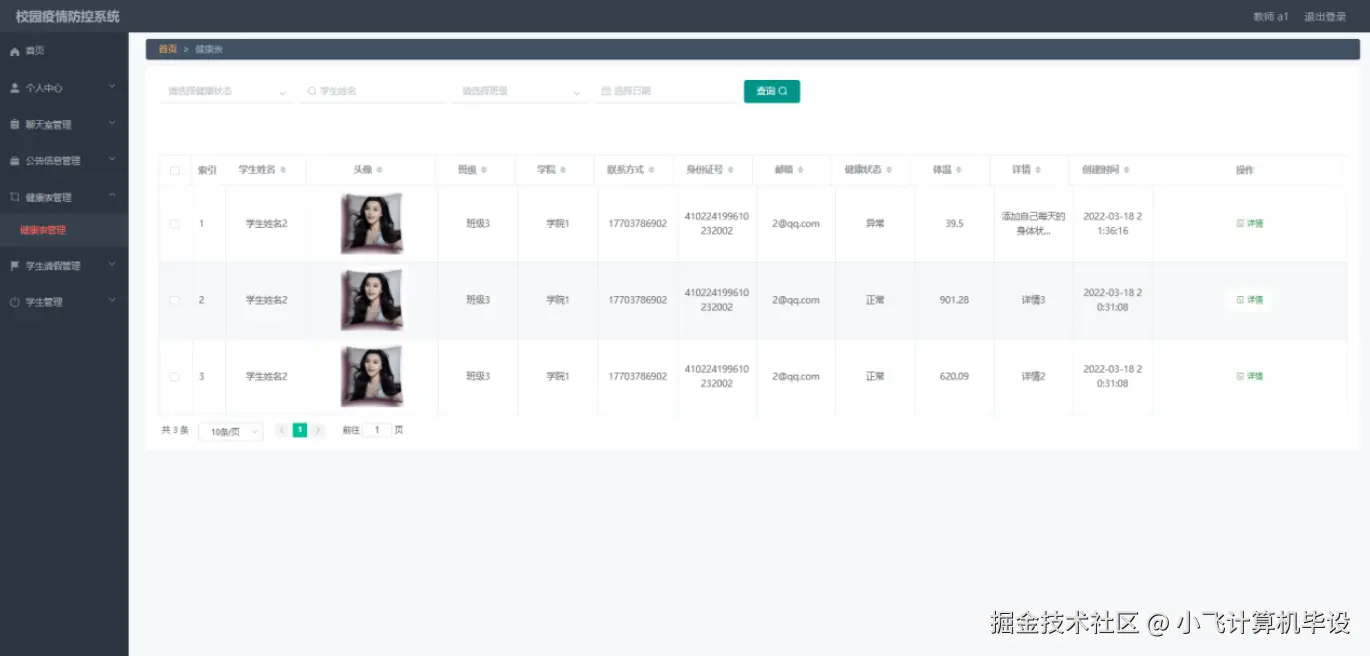Click the calendar icon in the date field
1370x656 pixels.
(x=606, y=91)
